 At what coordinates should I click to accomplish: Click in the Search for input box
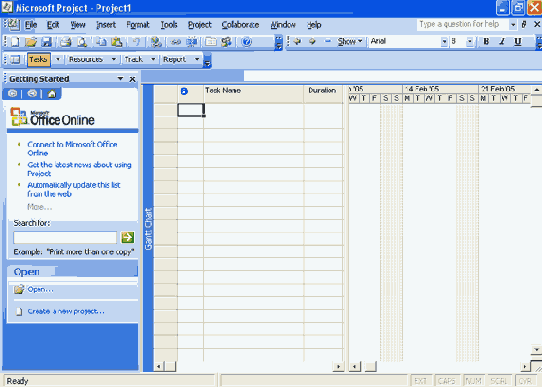pos(65,237)
